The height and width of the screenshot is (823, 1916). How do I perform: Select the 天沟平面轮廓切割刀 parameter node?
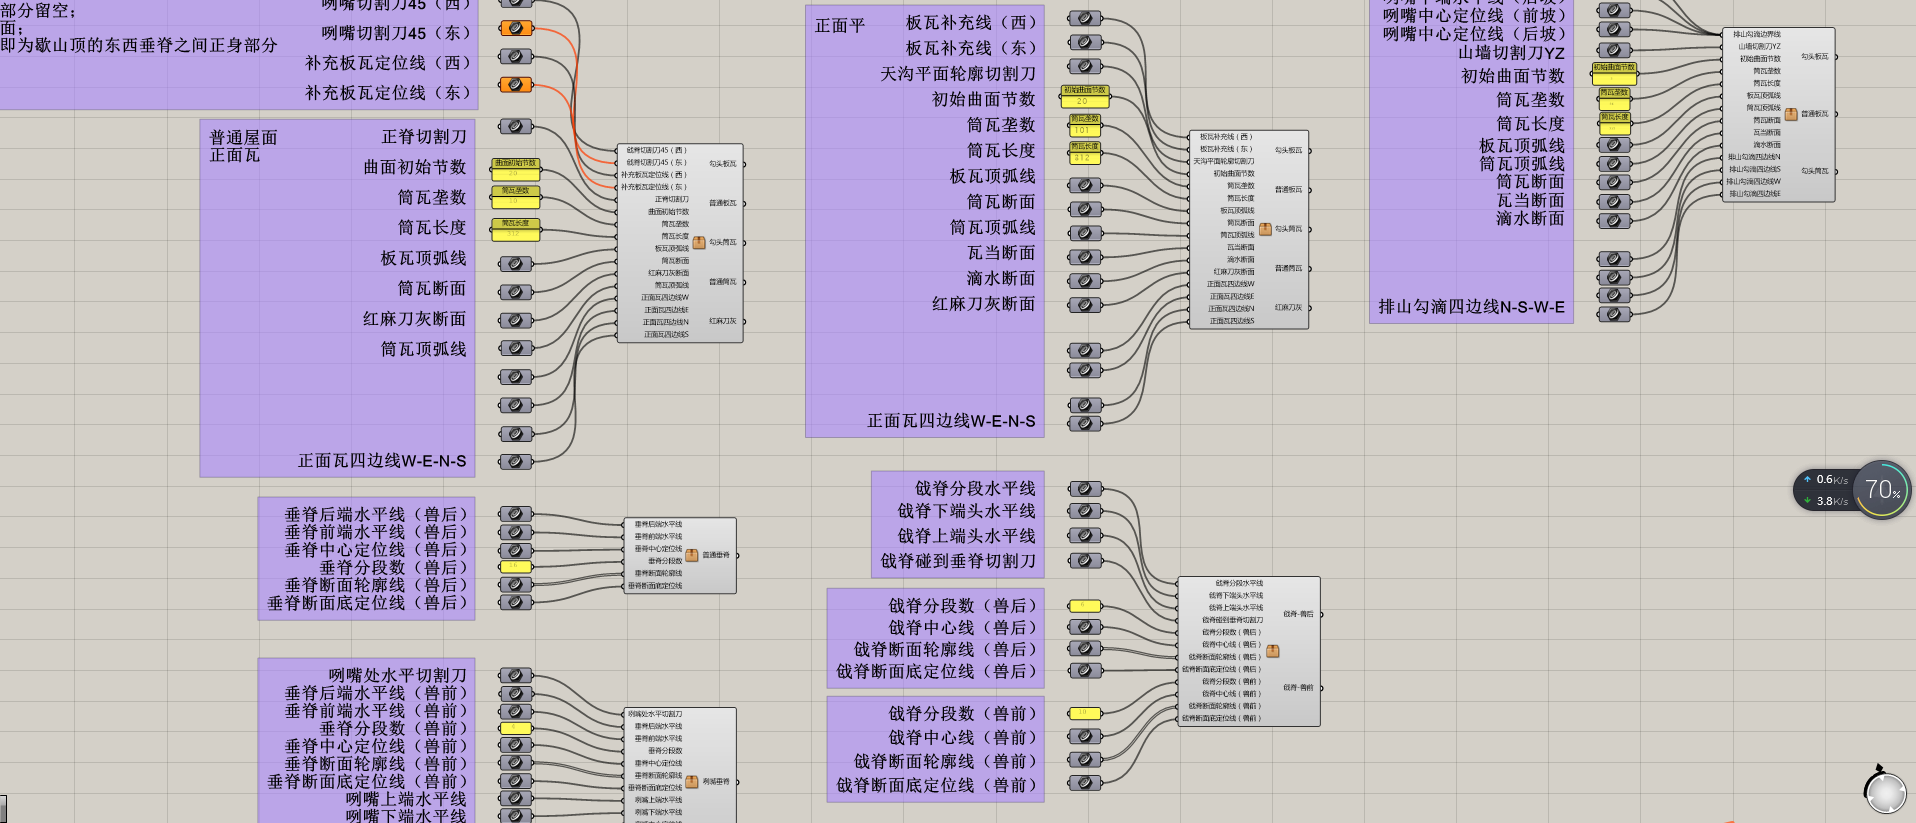coord(1085,66)
